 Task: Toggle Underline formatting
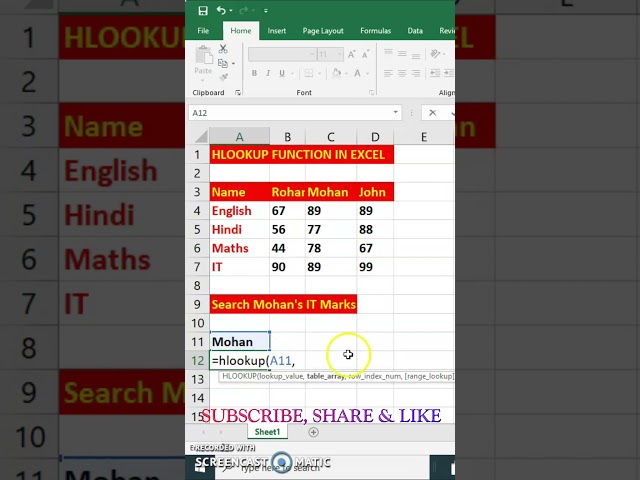click(x=282, y=73)
